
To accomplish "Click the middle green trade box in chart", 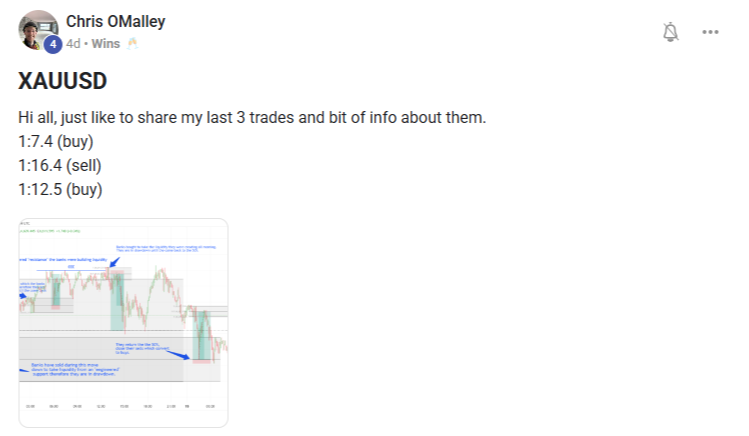I will pyautogui.click(x=119, y=300).
